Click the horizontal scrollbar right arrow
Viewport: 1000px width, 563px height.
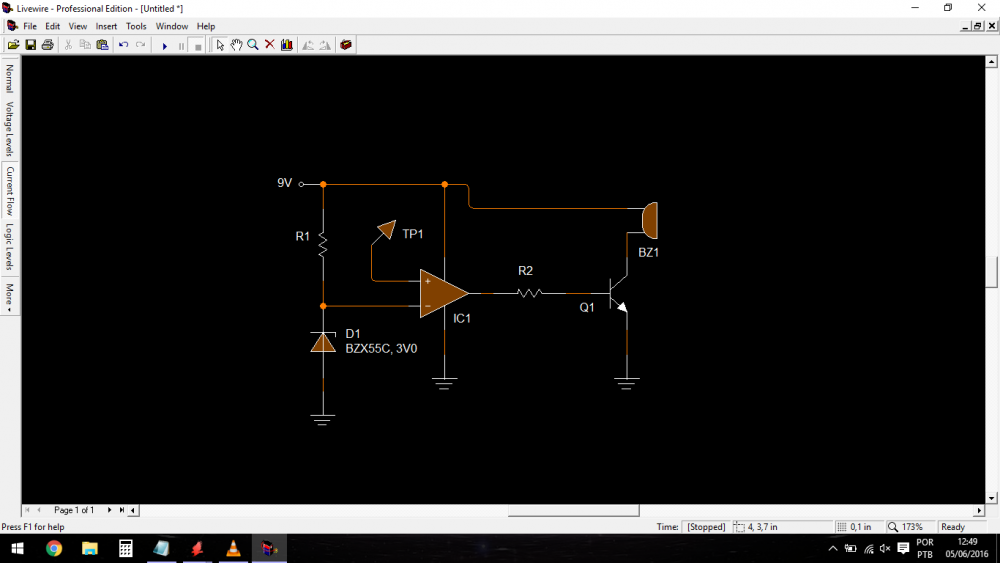[x=980, y=510]
